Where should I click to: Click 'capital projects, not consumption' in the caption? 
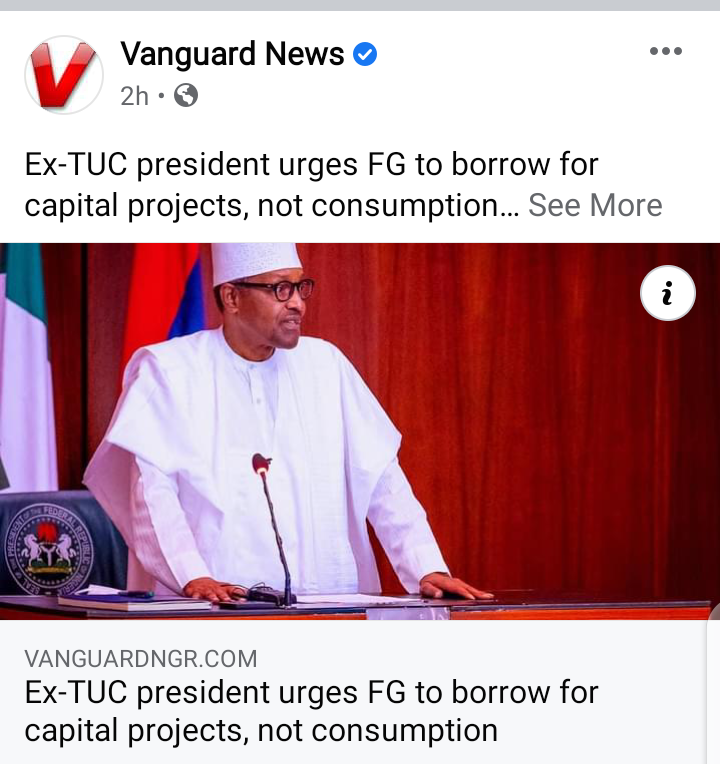(261, 205)
